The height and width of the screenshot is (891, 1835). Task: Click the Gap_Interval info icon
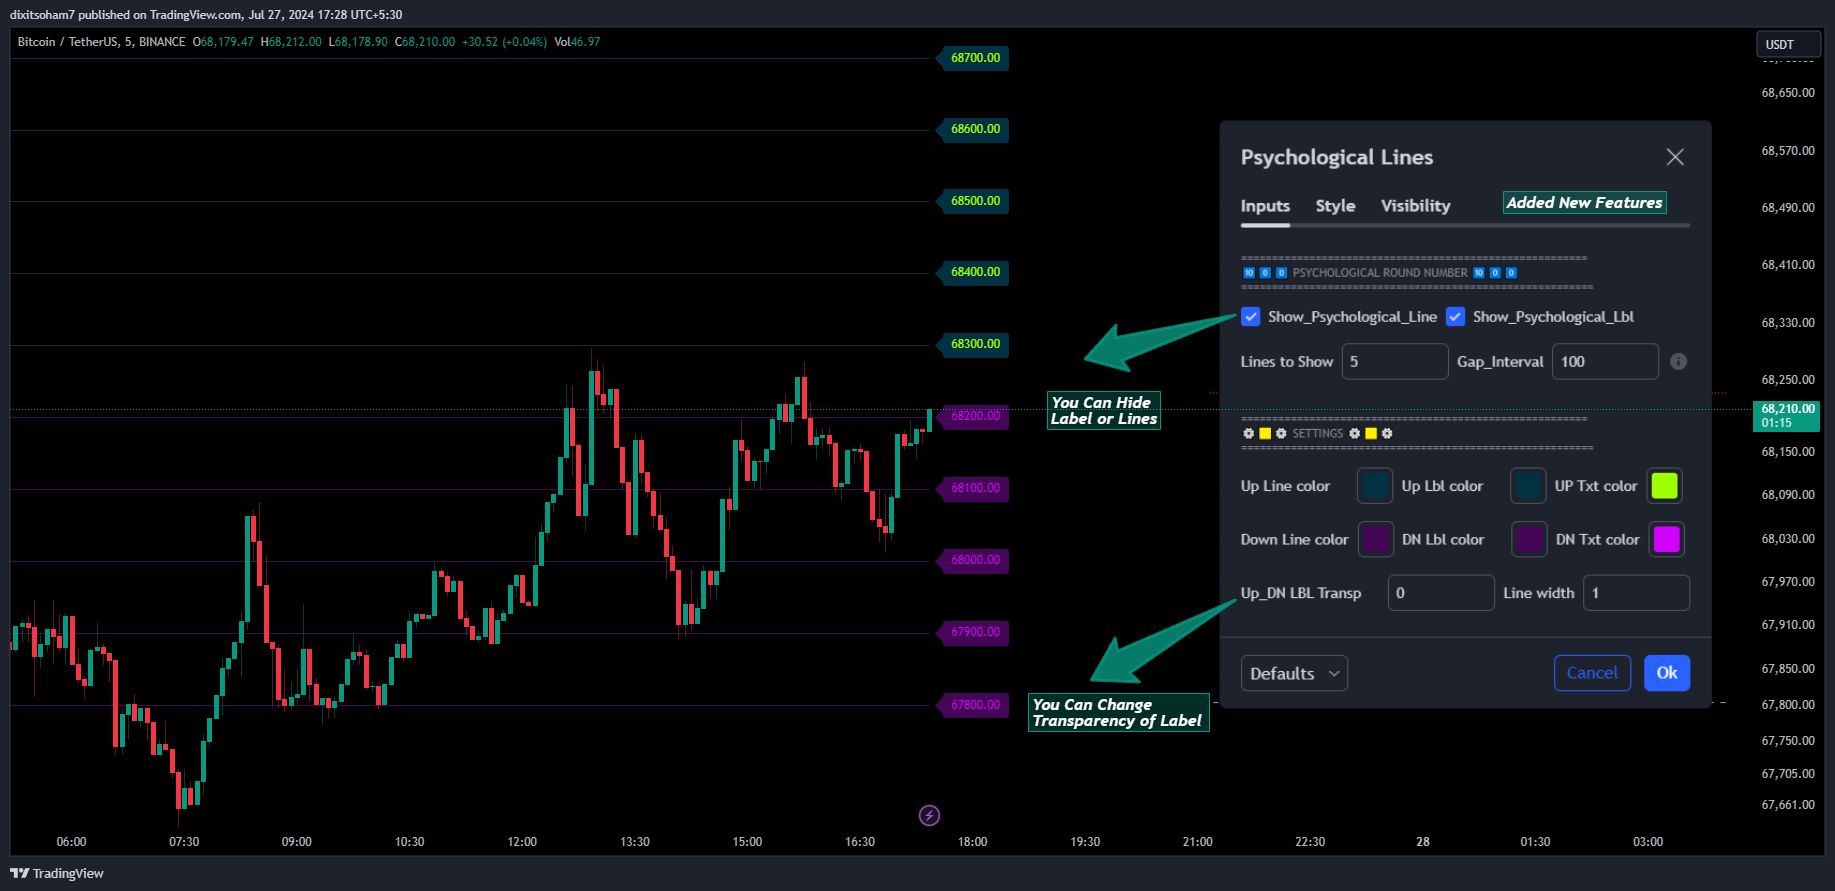(x=1678, y=362)
